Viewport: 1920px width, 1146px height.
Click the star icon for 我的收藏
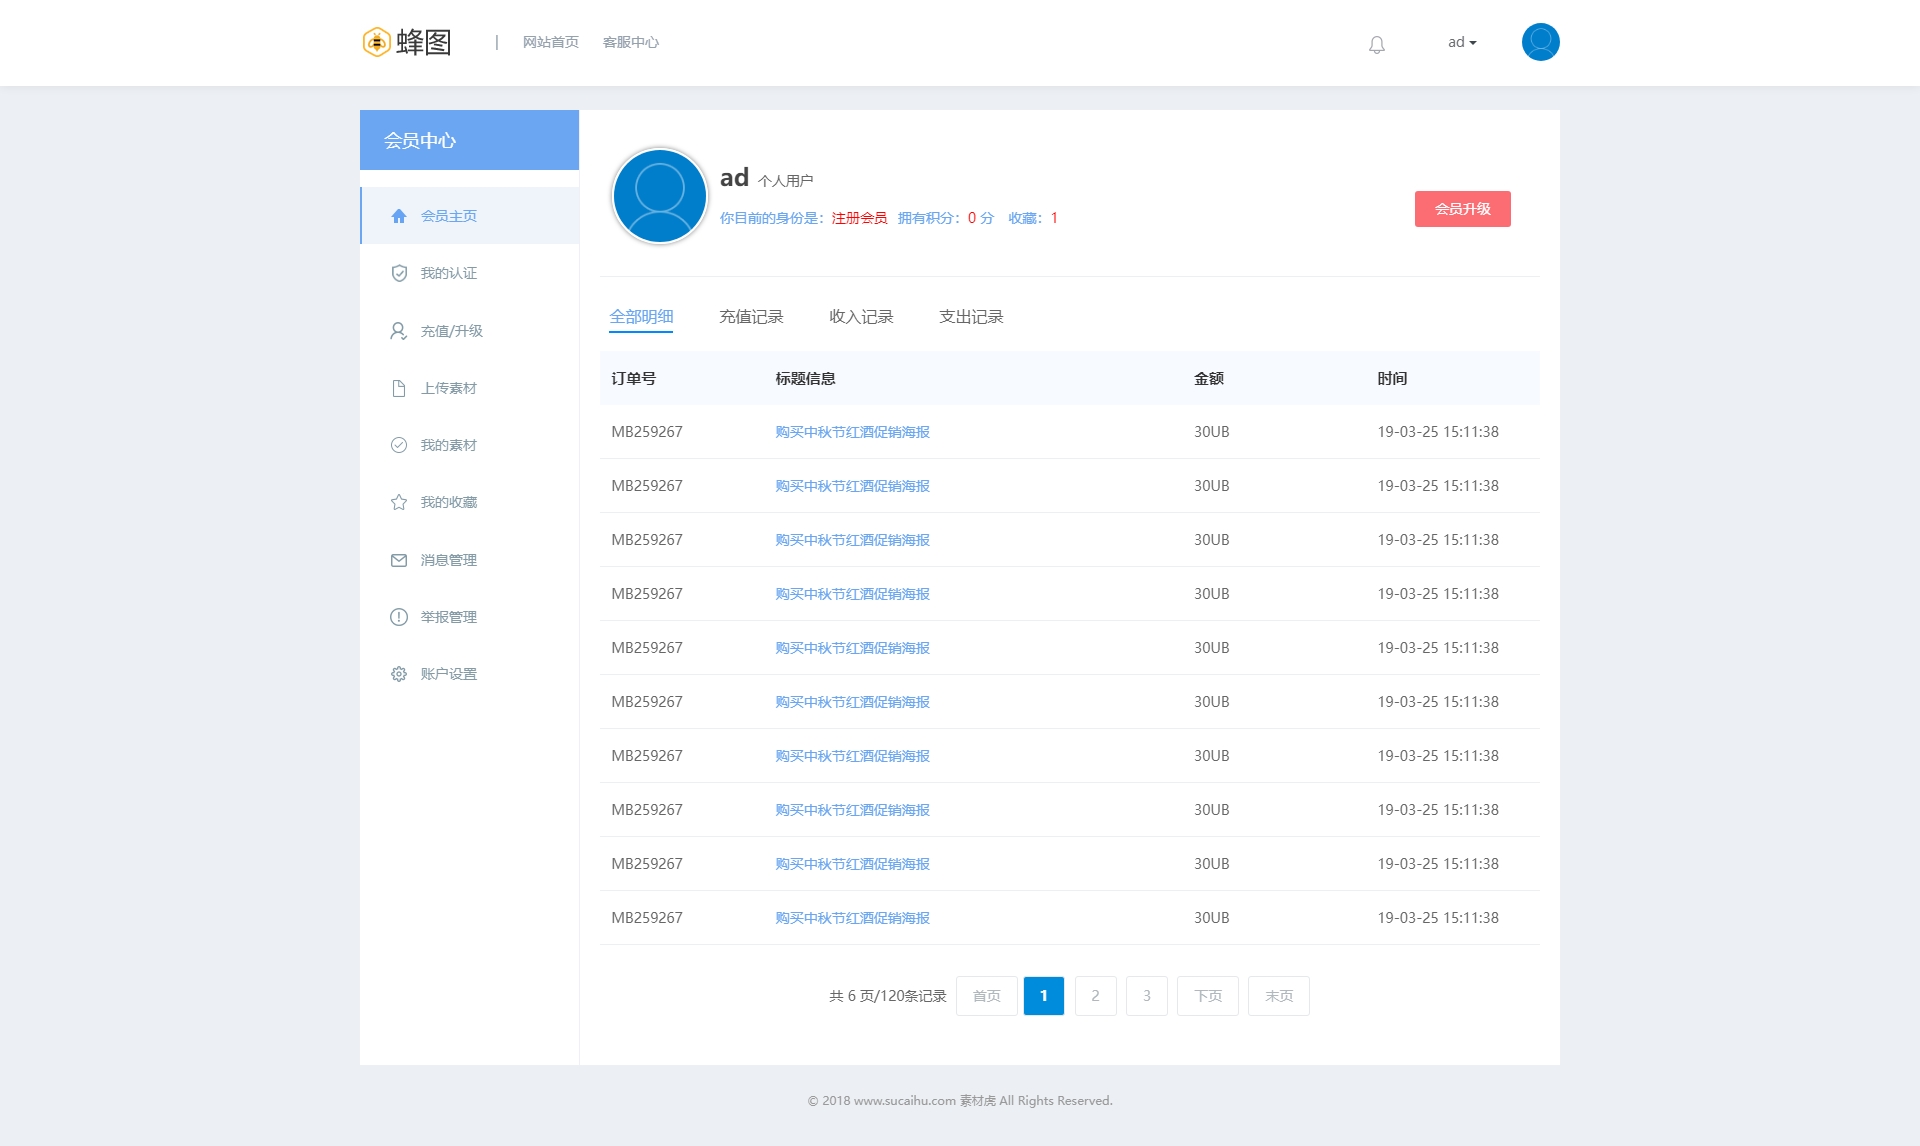coord(399,502)
